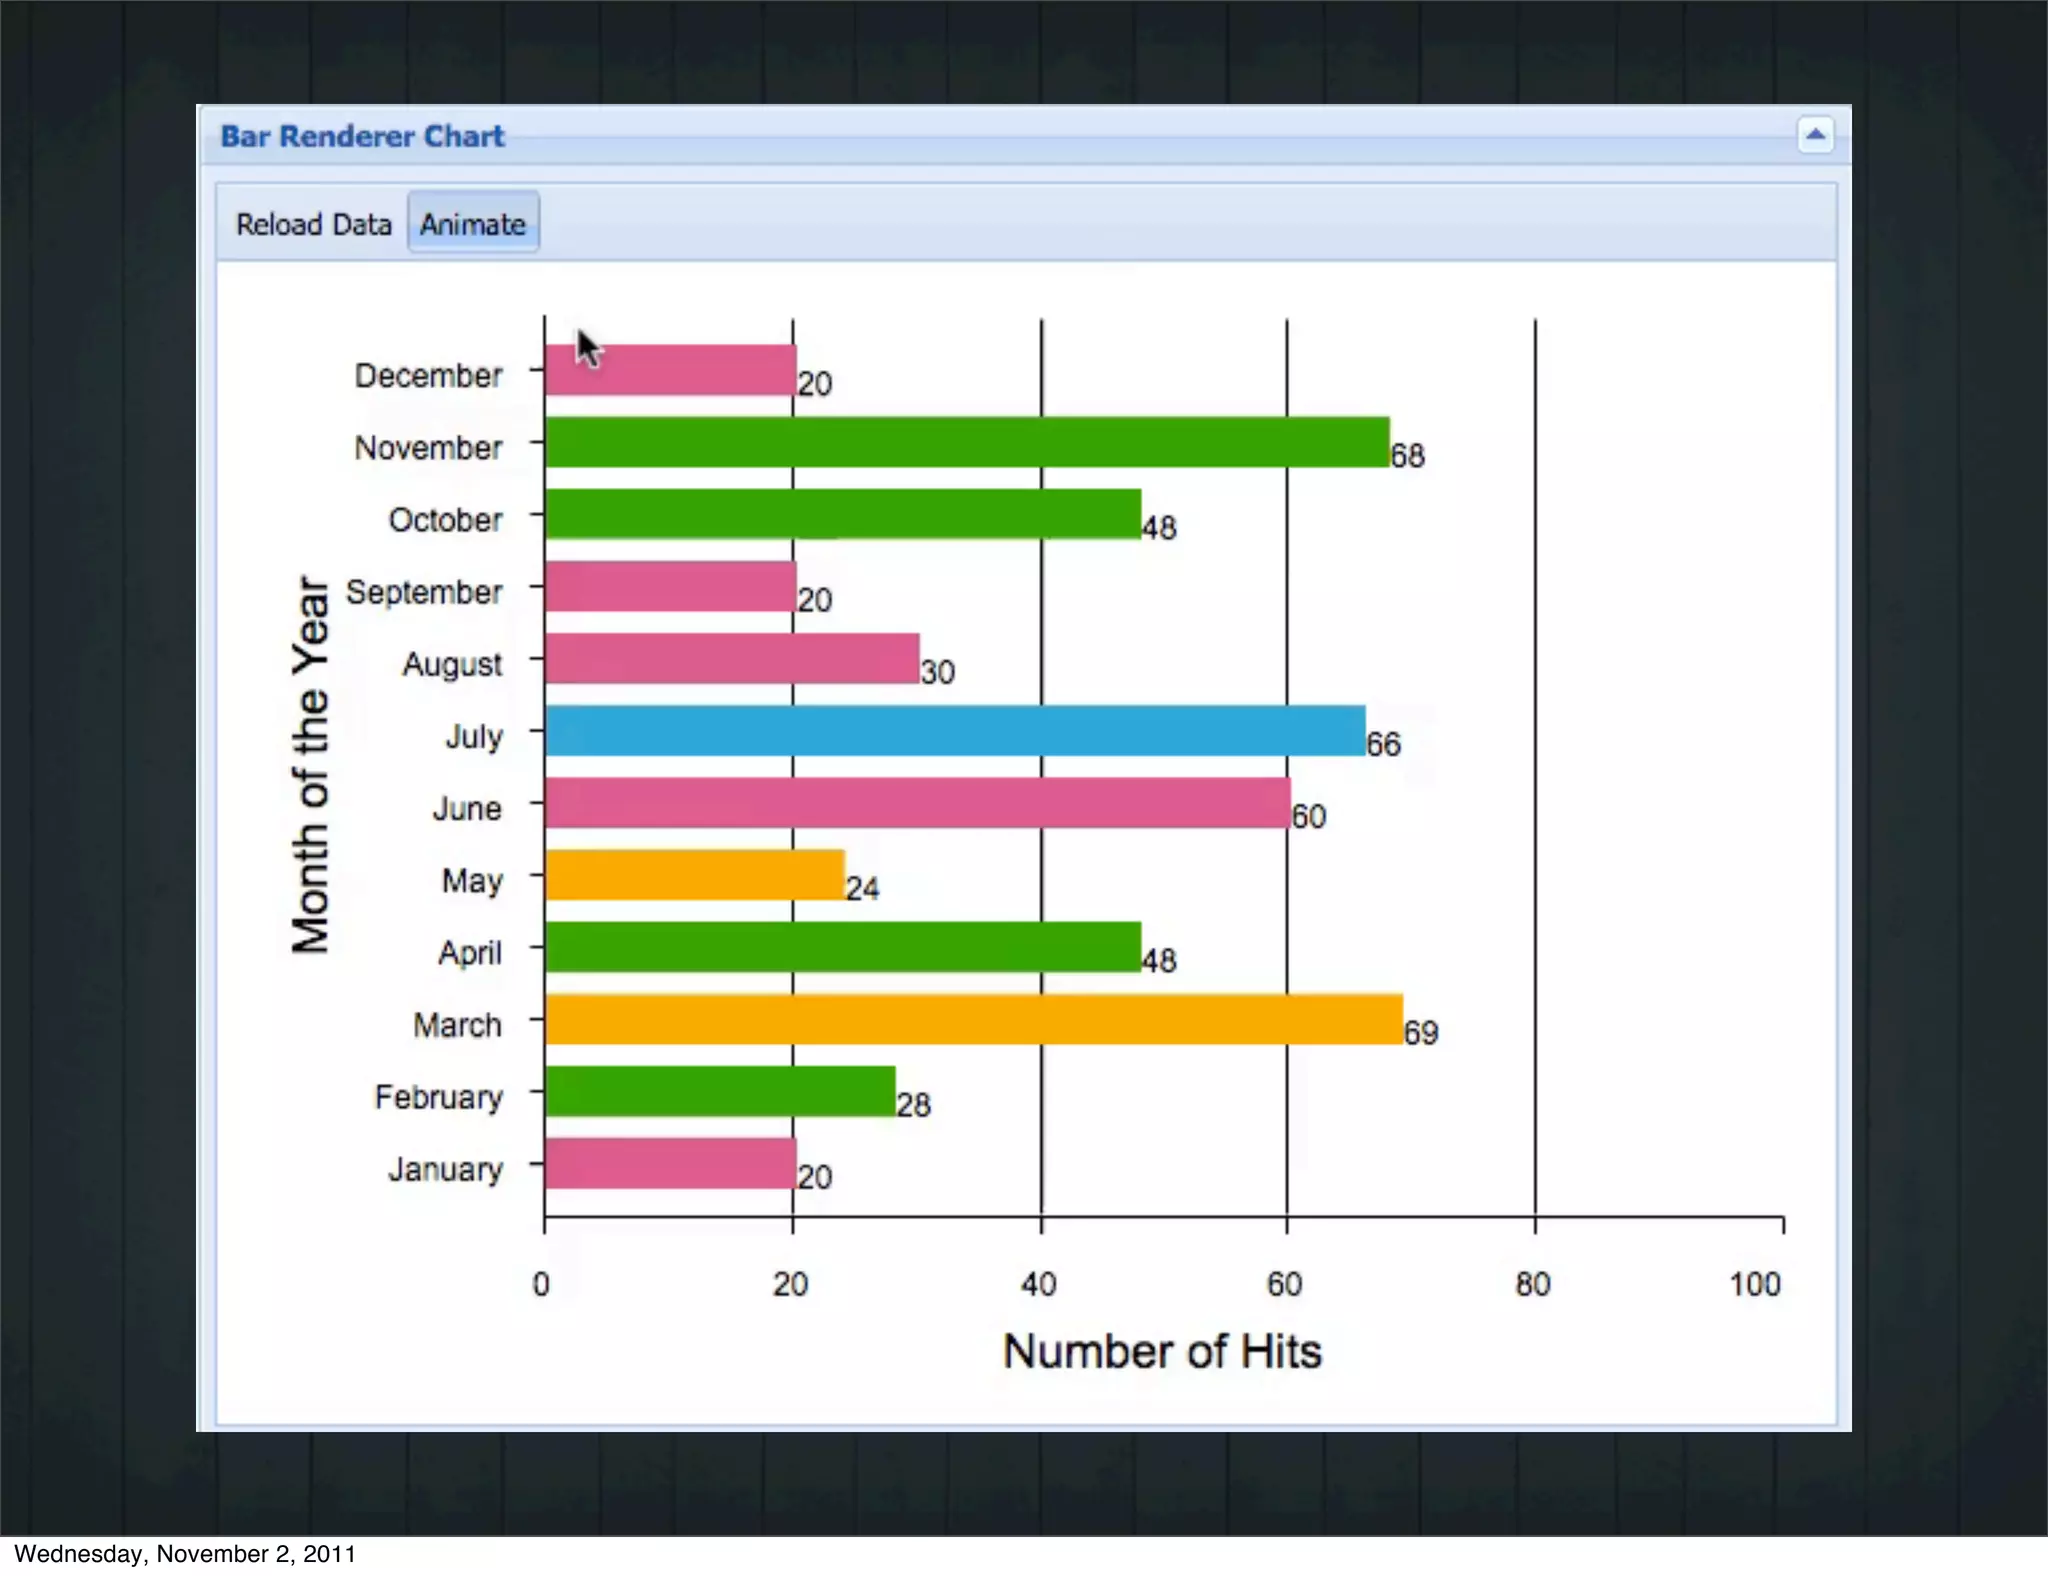
Task: Click the orange May bar
Action: (x=695, y=875)
